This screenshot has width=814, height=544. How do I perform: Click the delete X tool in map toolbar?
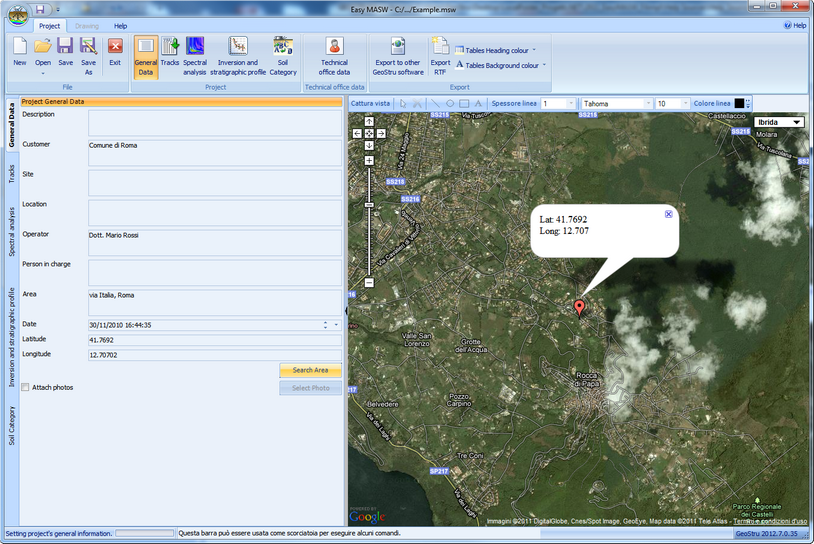417,103
